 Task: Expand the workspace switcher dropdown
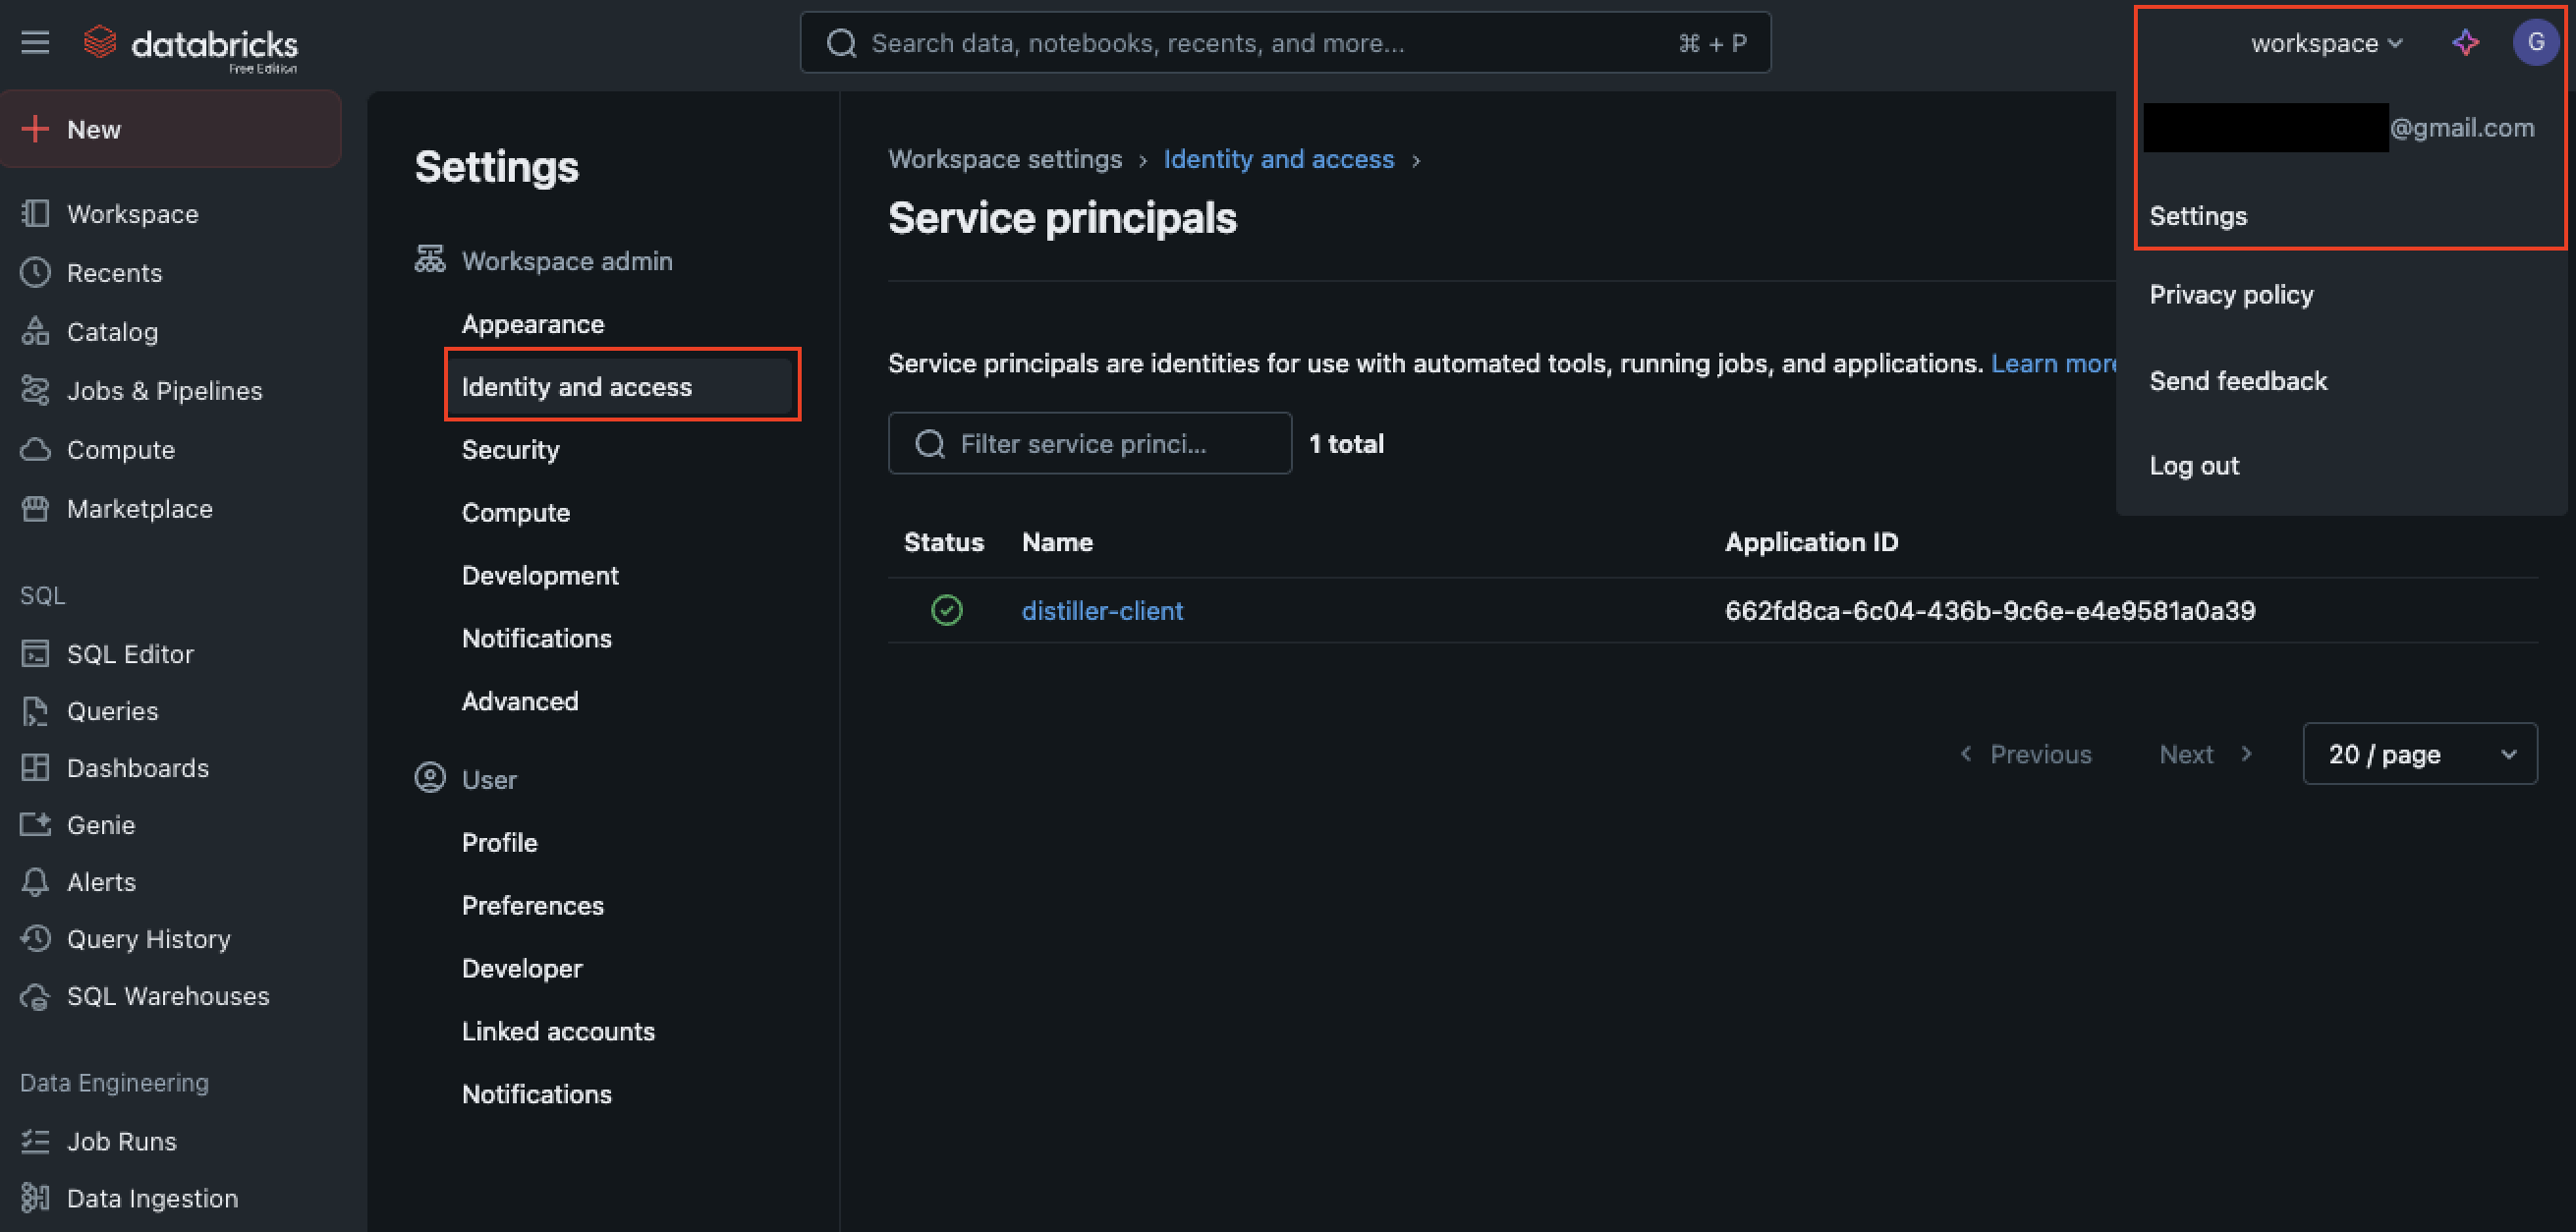2325,43
